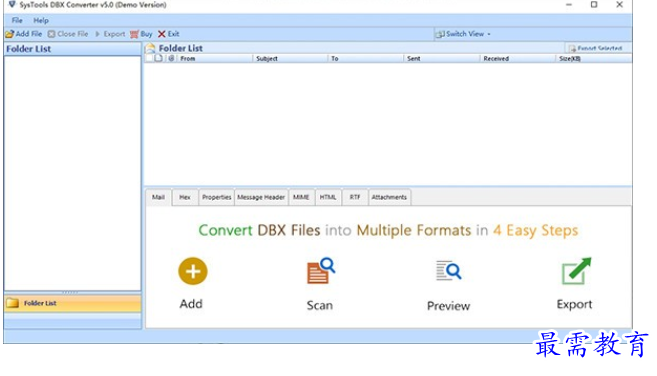Switch to the Attachments tab
The width and height of the screenshot is (657, 376).
(389, 197)
